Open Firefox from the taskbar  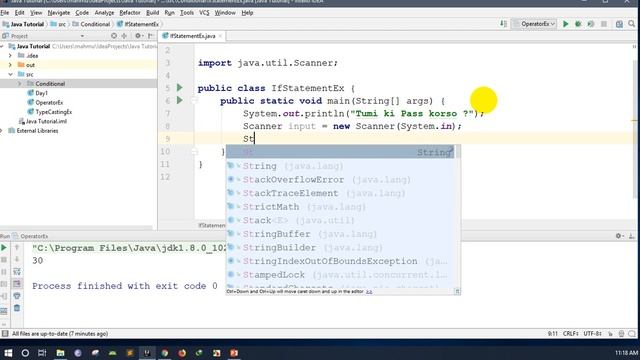[x=182, y=353]
